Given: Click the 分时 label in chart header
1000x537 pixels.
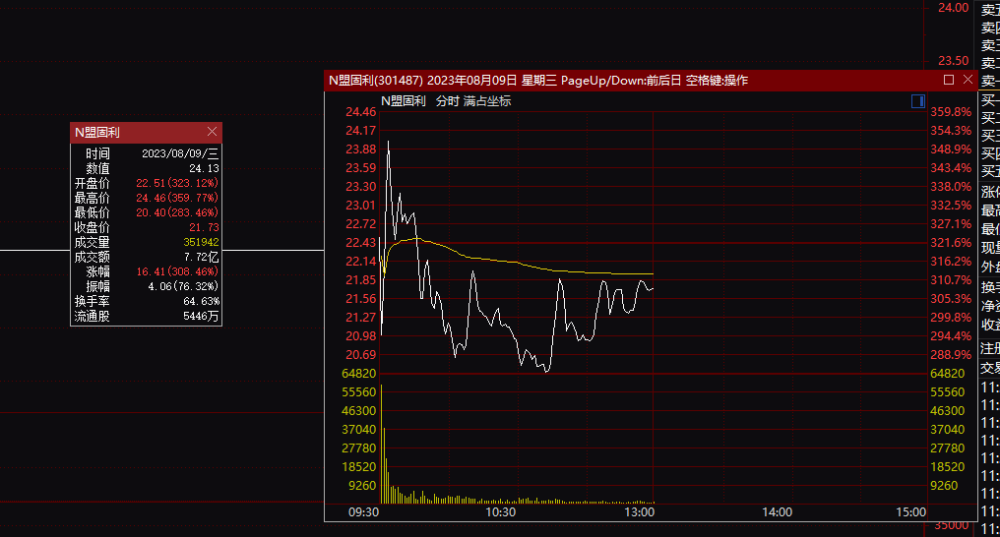Looking at the screenshot, I should tap(447, 101).
